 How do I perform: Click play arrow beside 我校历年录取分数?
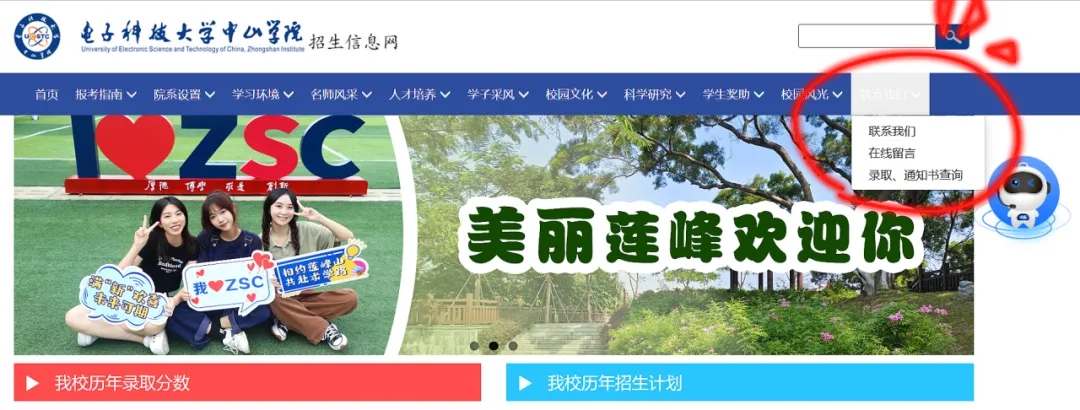tap(32, 384)
